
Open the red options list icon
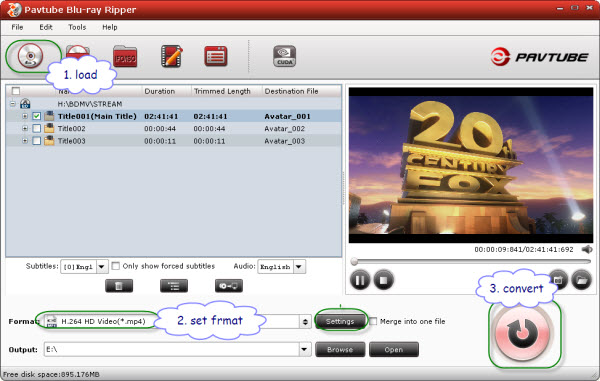point(215,56)
